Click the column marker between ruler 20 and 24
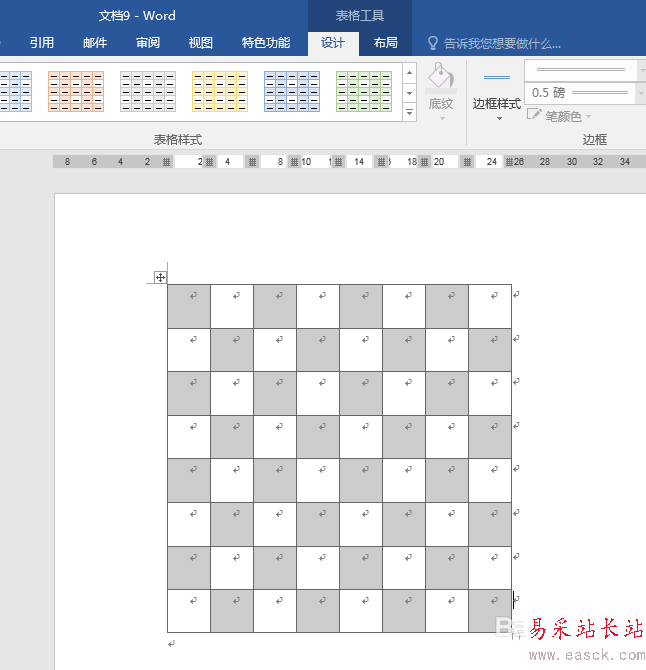646x670 pixels. coord(467,162)
